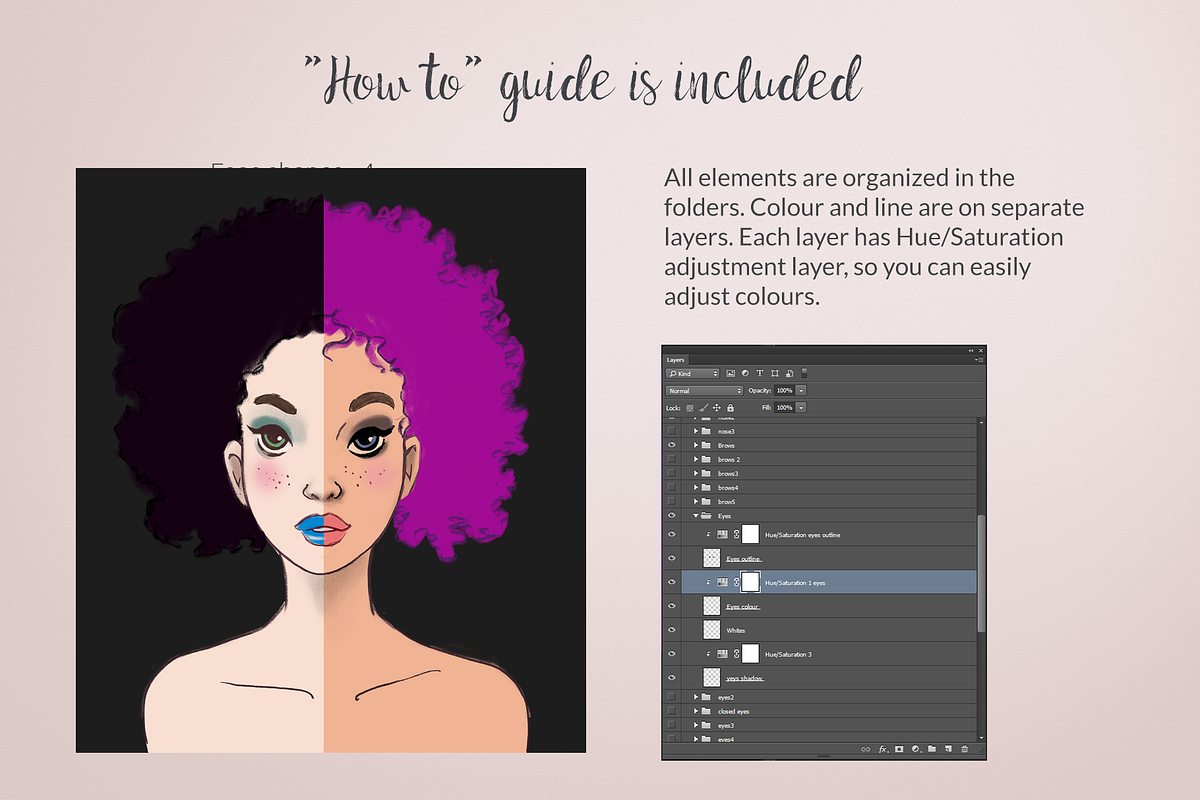Click mask link icon of Hue/Saturation 3
This screenshot has width=1200, height=800.
coord(736,654)
